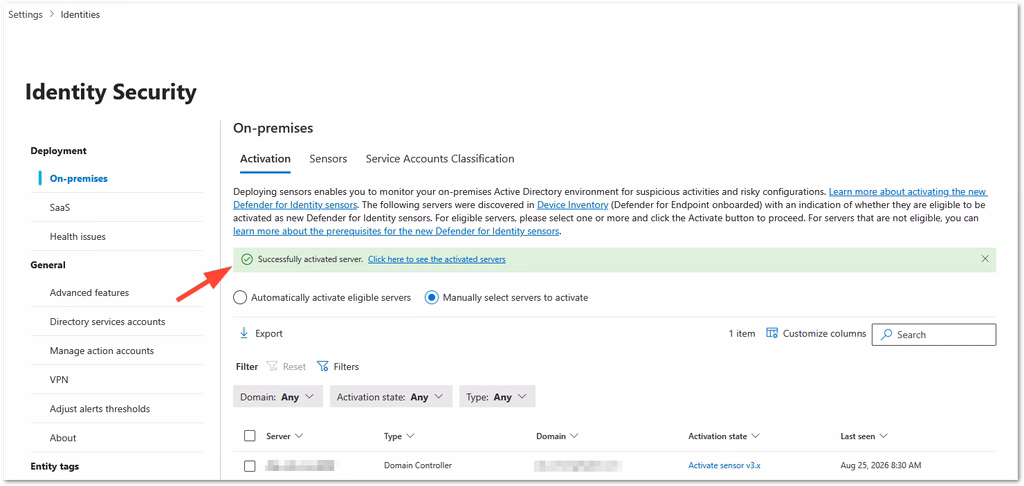
Task: Focus the Search input field
Action: [x=934, y=334]
